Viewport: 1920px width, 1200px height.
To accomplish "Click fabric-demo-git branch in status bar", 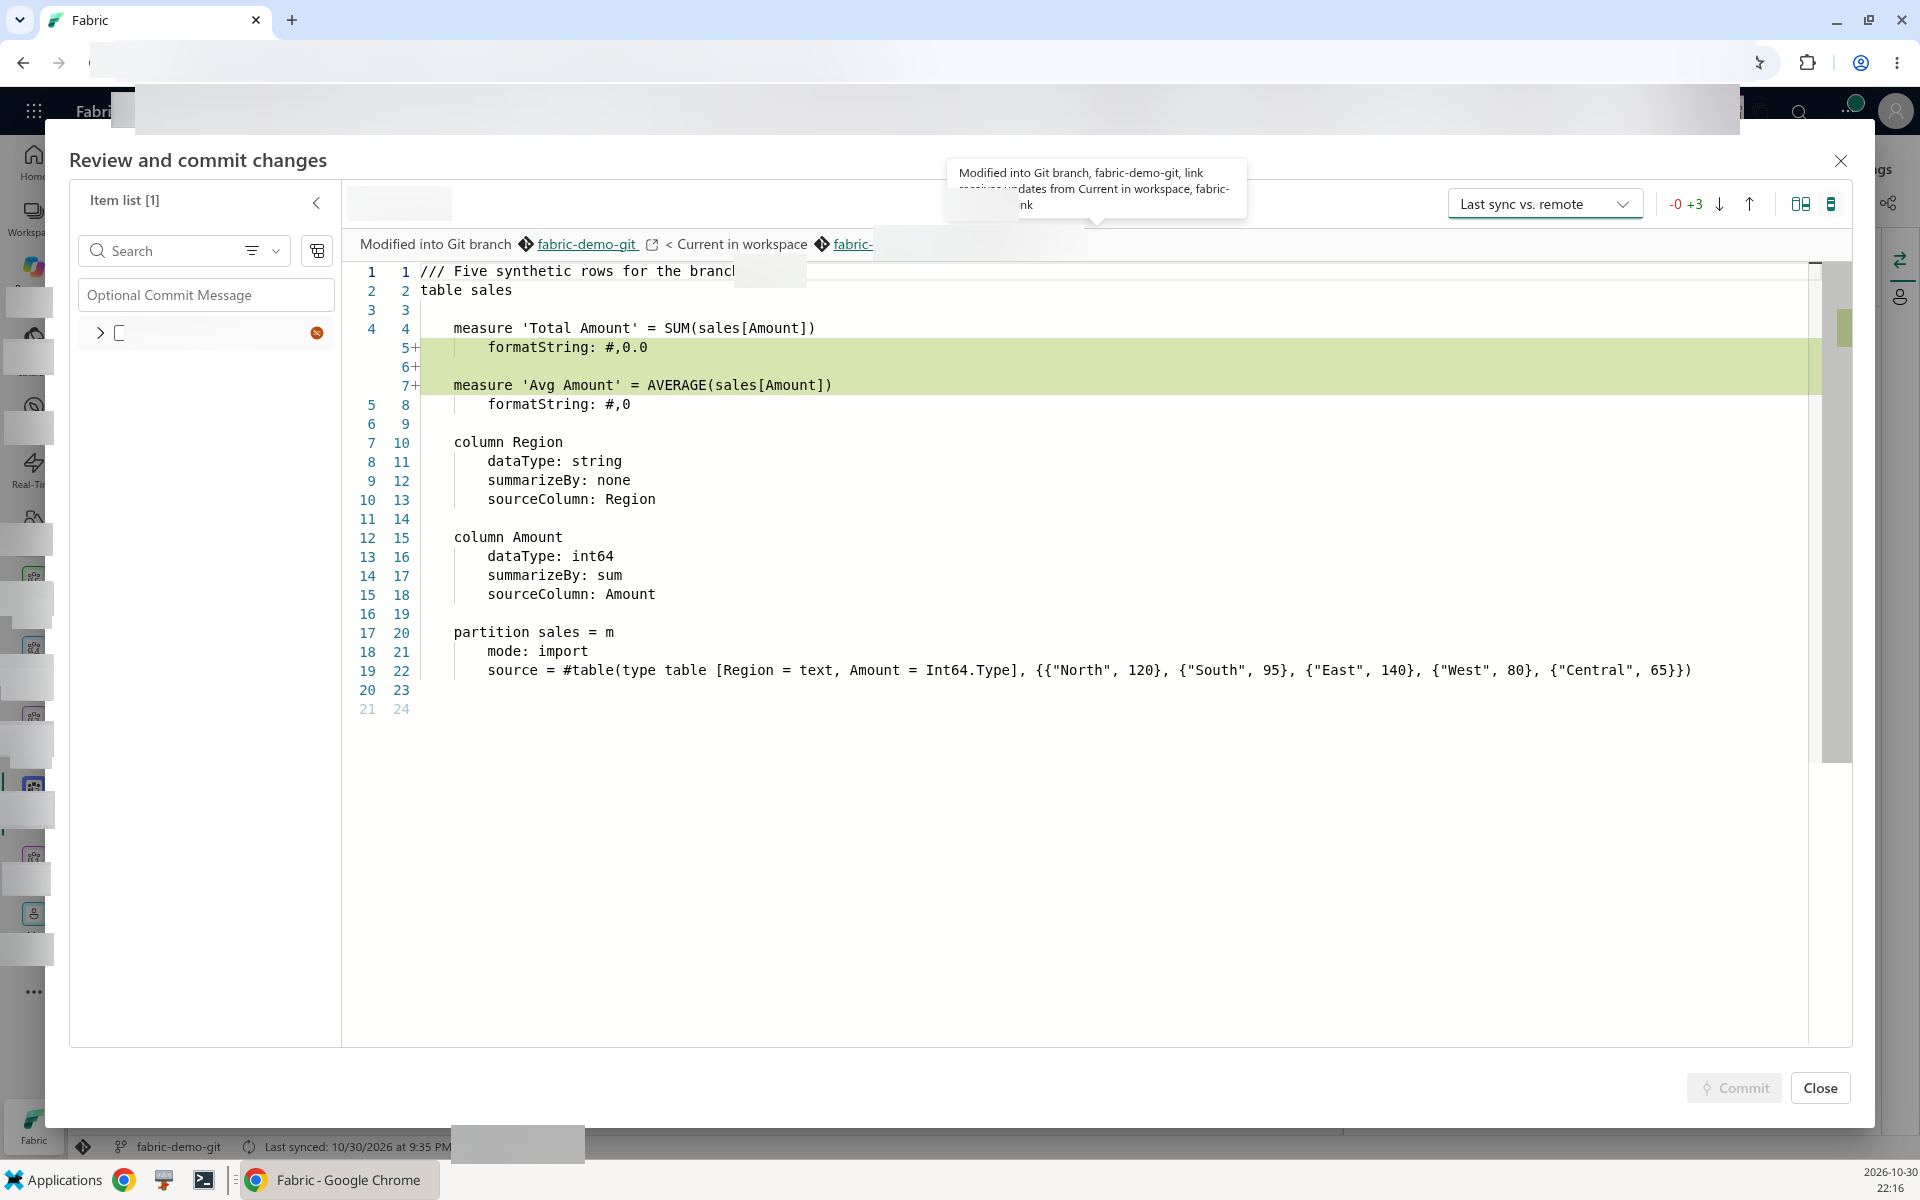I will click(168, 1147).
